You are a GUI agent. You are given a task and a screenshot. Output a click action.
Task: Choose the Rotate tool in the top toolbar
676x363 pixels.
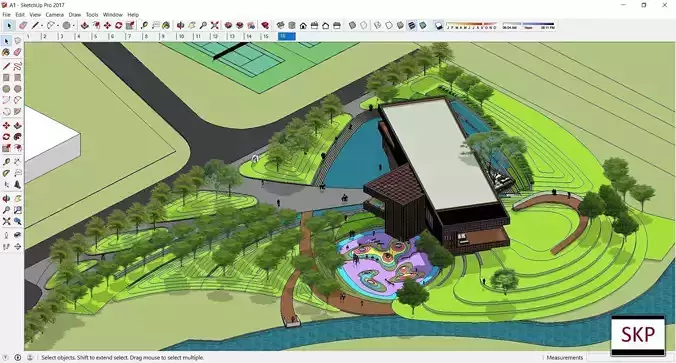[119, 26]
